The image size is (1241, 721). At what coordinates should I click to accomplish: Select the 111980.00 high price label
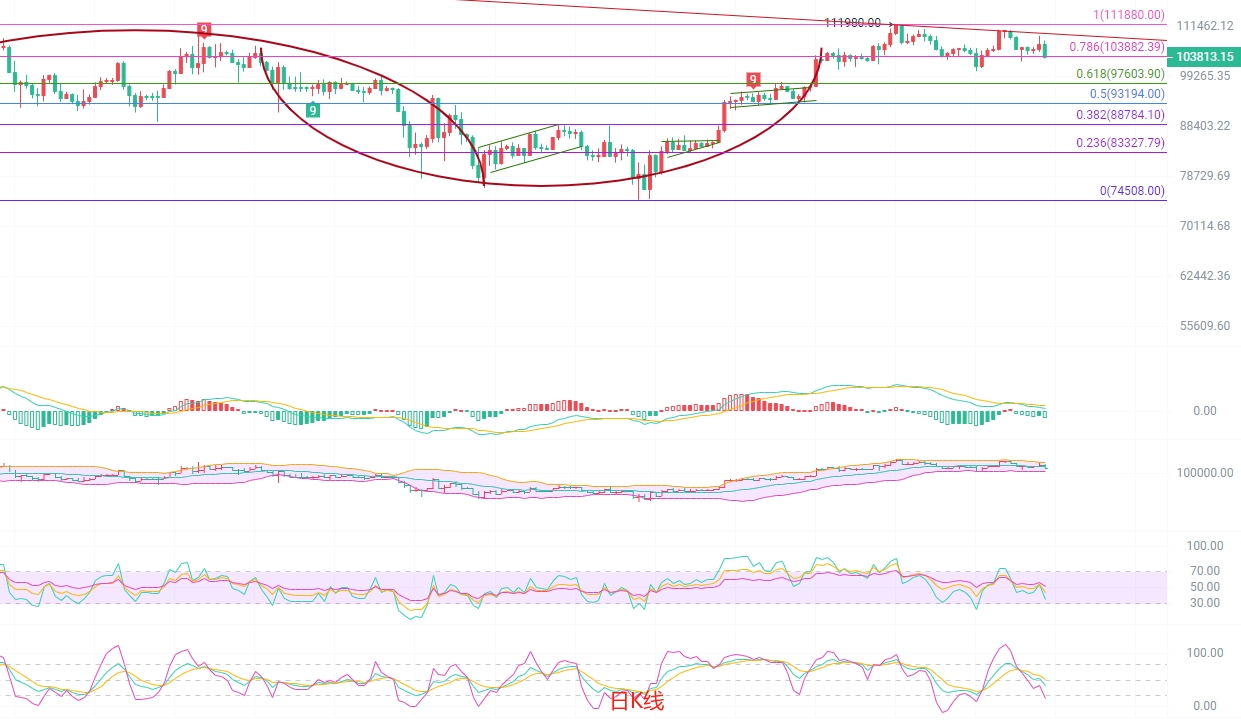[x=853, y=22]
